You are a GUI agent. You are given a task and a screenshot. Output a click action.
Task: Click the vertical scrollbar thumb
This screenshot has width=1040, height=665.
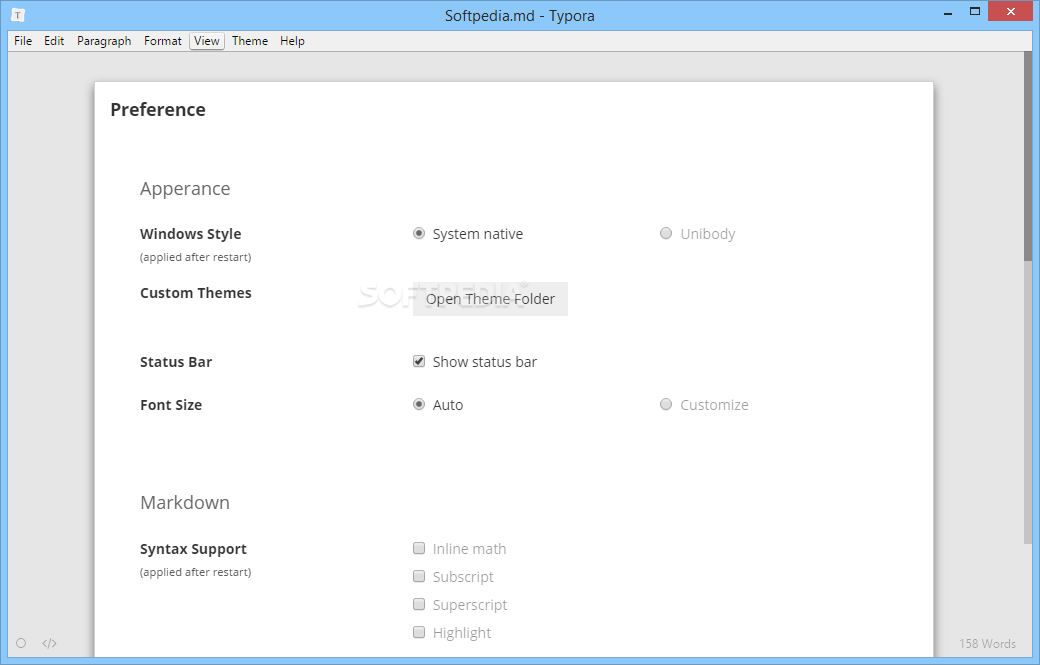click(1028, 156)
